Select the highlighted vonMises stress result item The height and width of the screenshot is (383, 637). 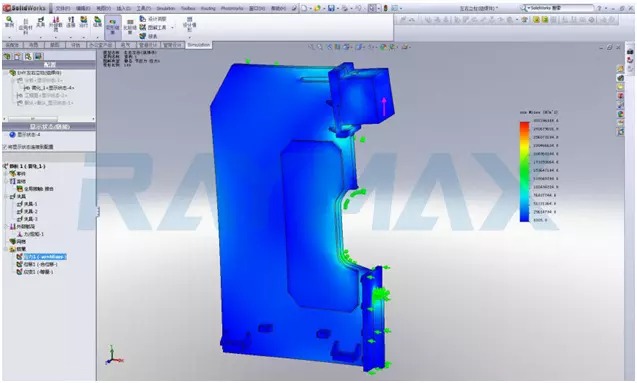point(45,257)
